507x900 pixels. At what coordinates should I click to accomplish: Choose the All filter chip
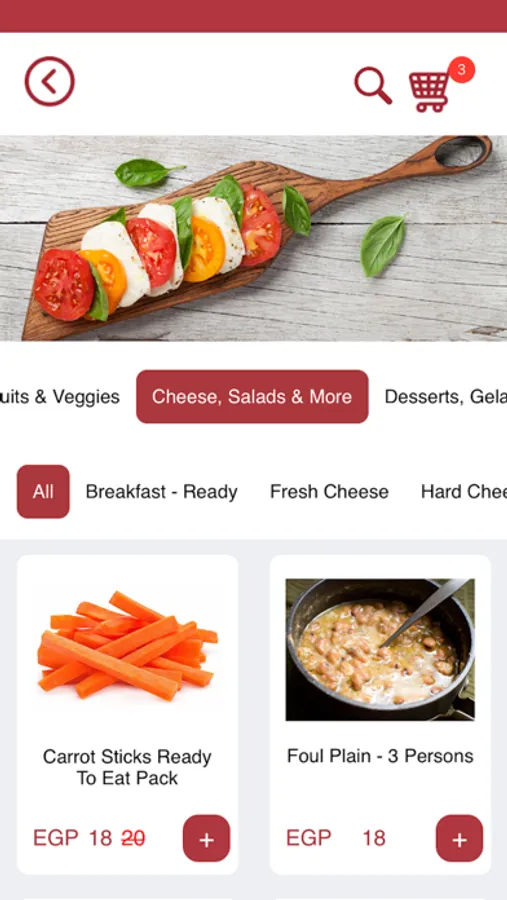pyautogui.click(x=43, y=491)
